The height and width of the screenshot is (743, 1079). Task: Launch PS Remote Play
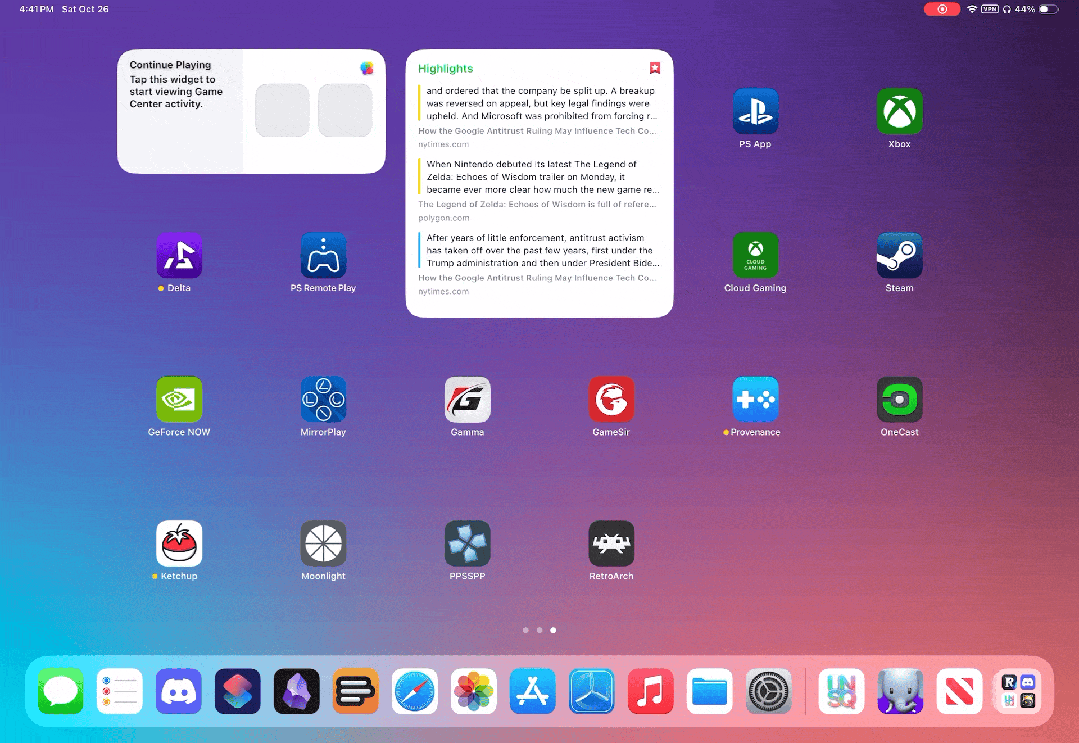[323, 255]
